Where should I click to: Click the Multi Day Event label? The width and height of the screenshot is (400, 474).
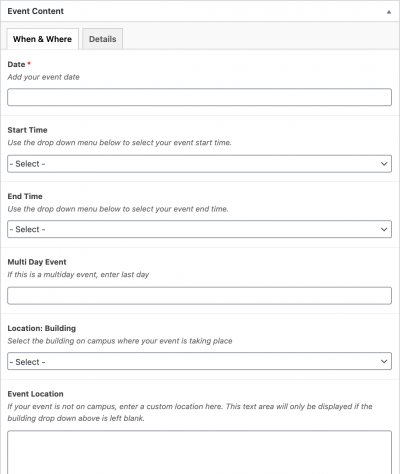37,262
